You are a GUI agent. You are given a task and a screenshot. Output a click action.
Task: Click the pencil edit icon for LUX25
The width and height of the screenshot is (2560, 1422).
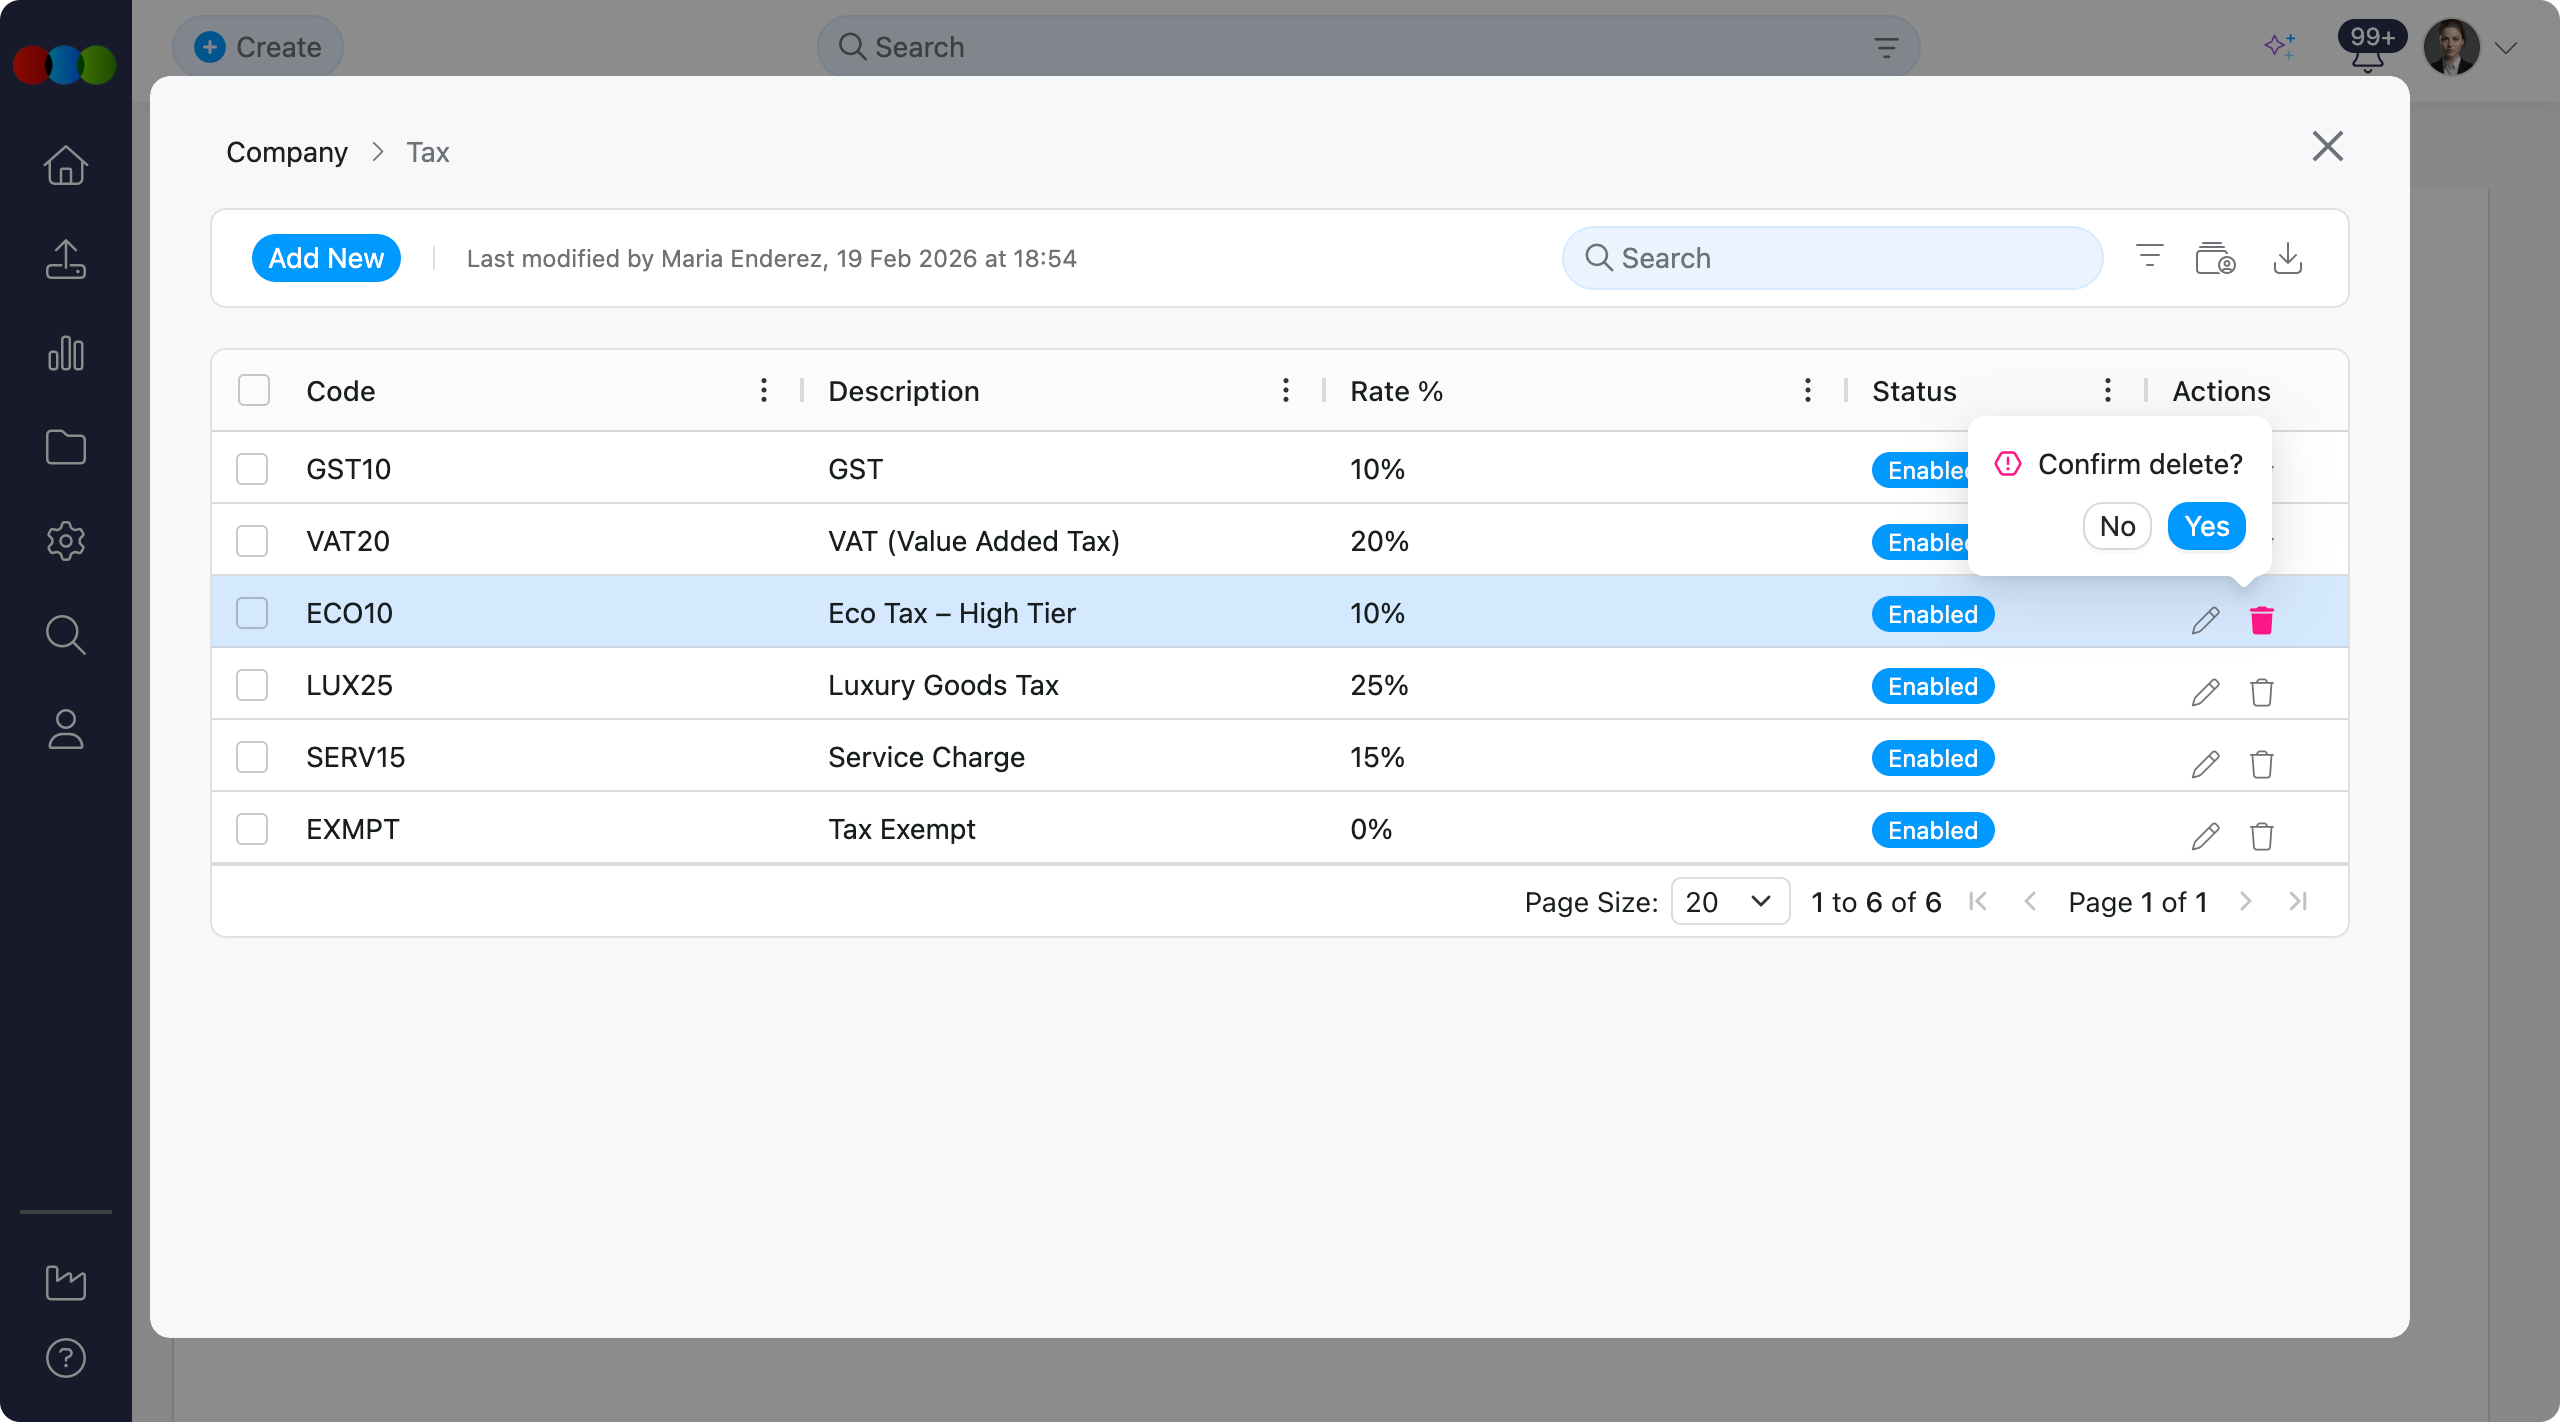(x=2205, y=692)
